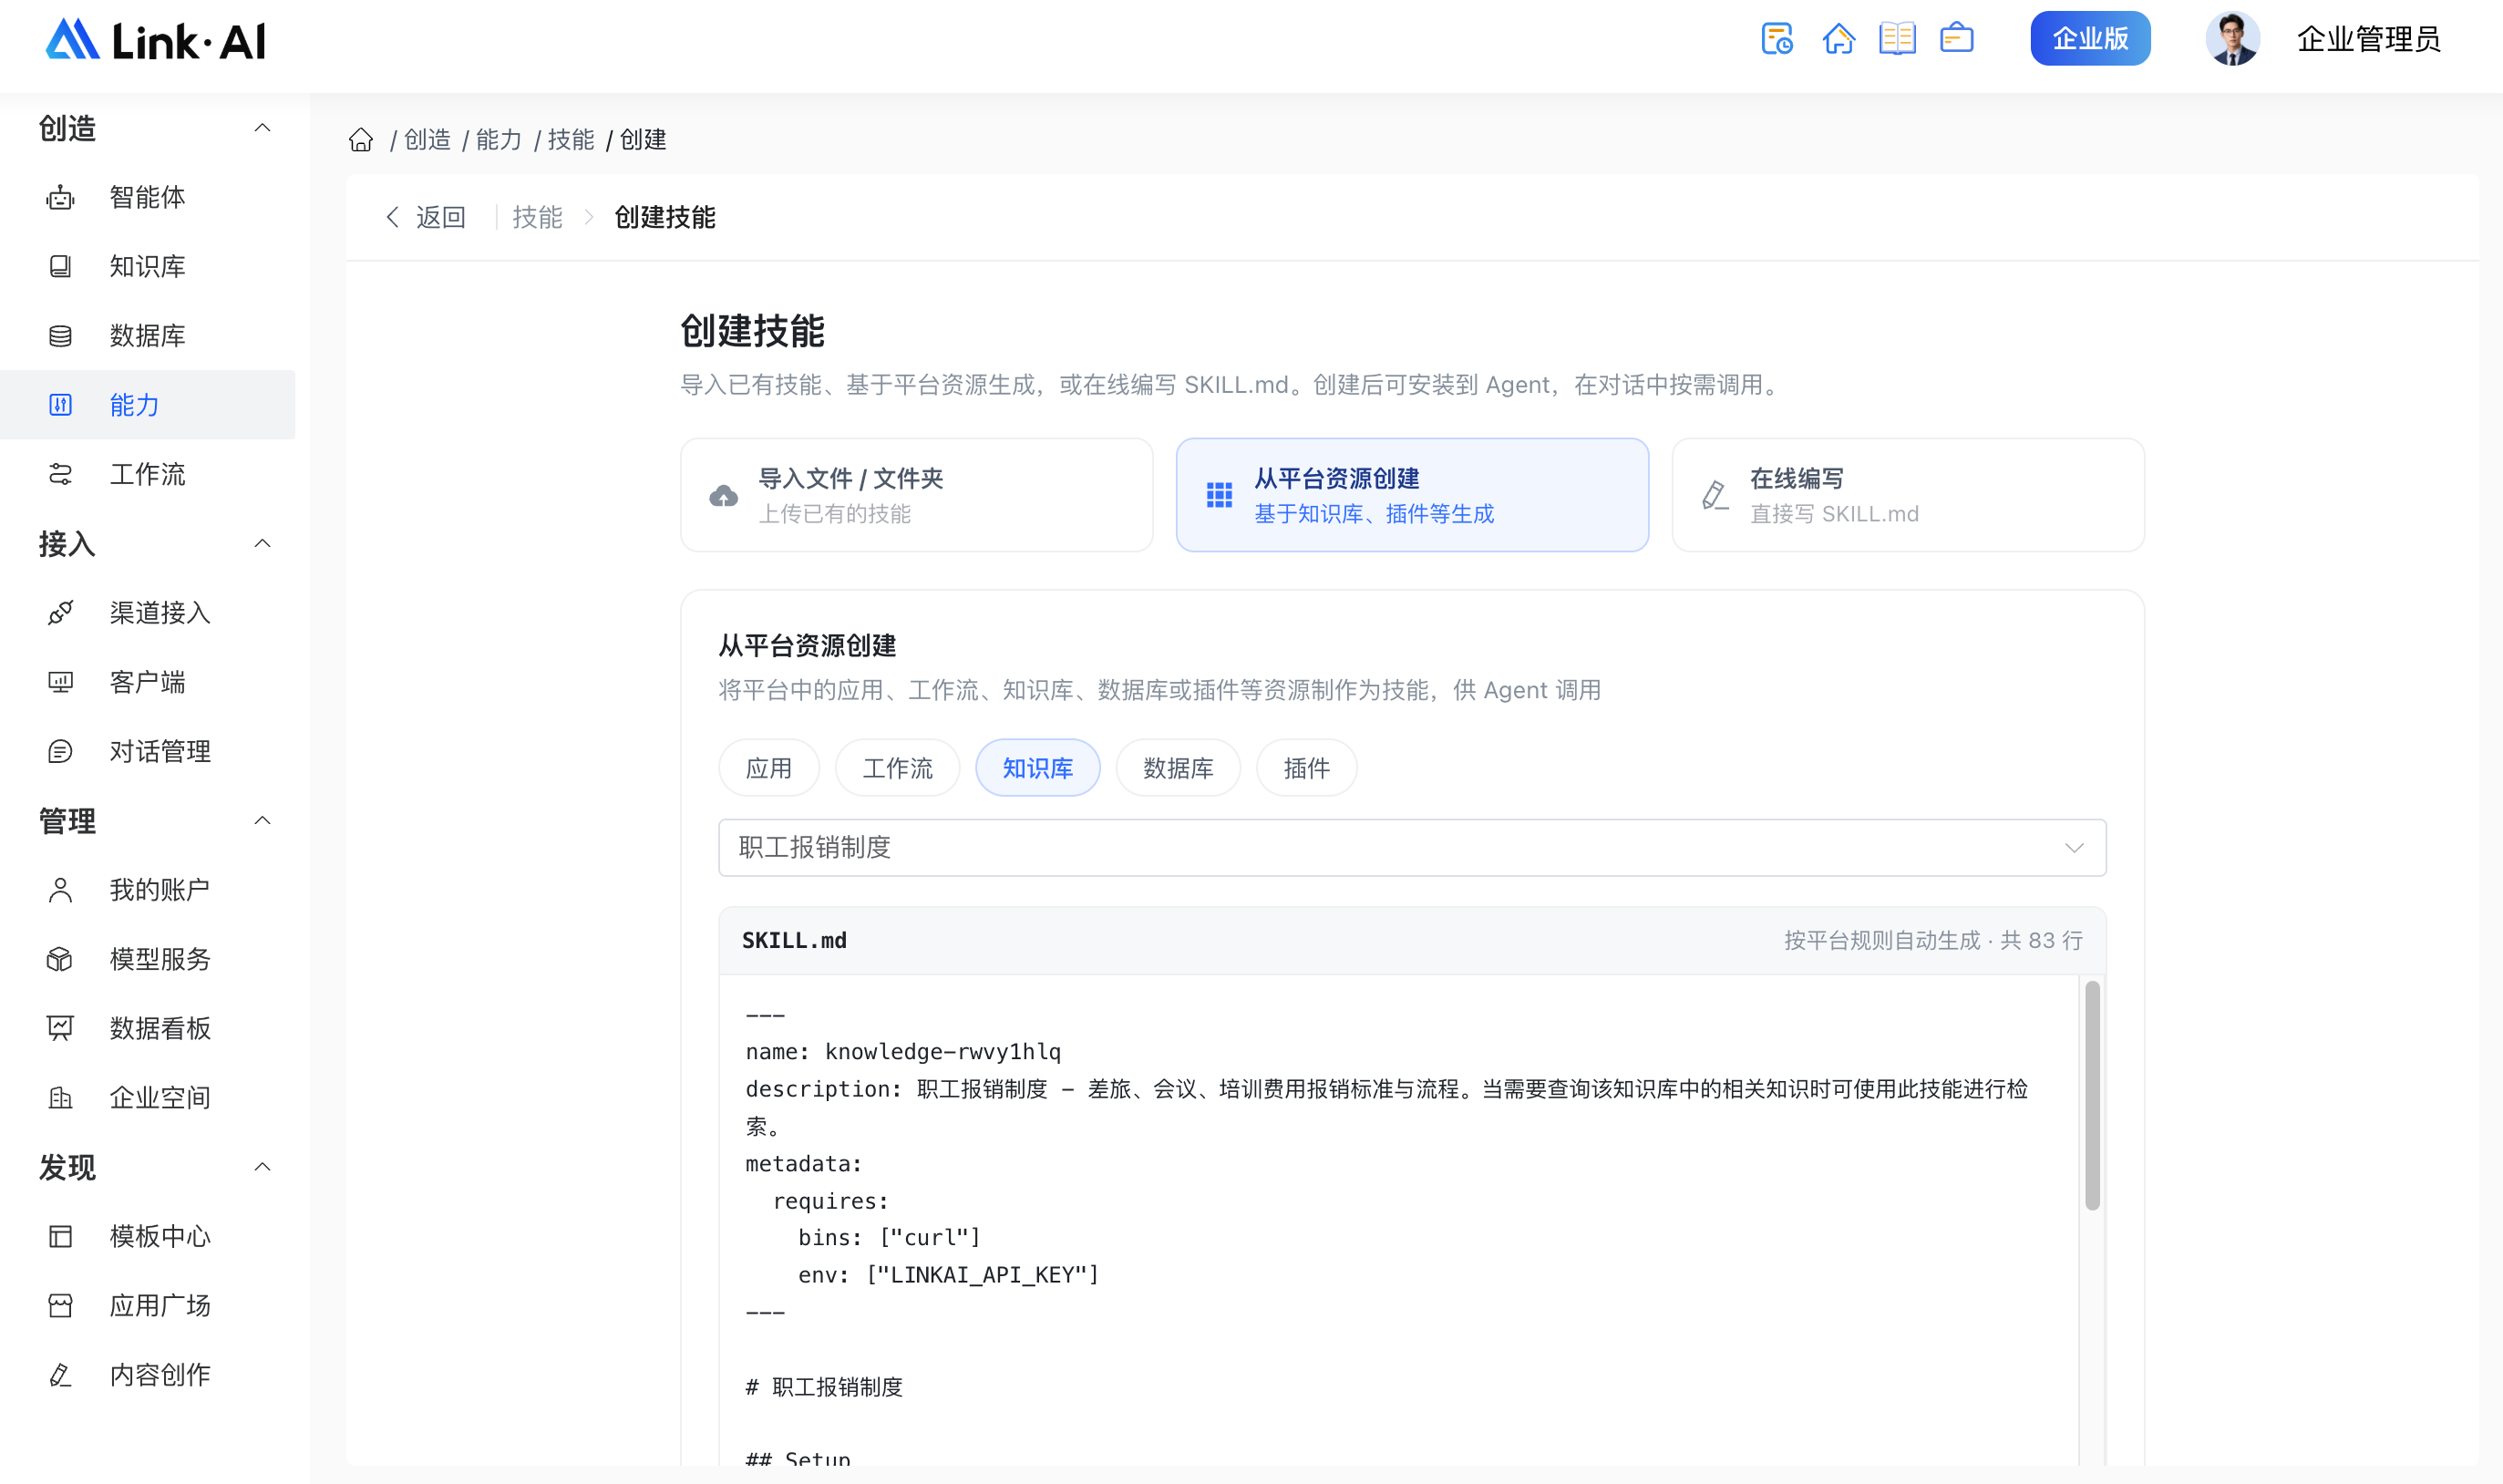Click the cloud upload icon in import card
2503x1484 pixels.
tap(723, 496)
